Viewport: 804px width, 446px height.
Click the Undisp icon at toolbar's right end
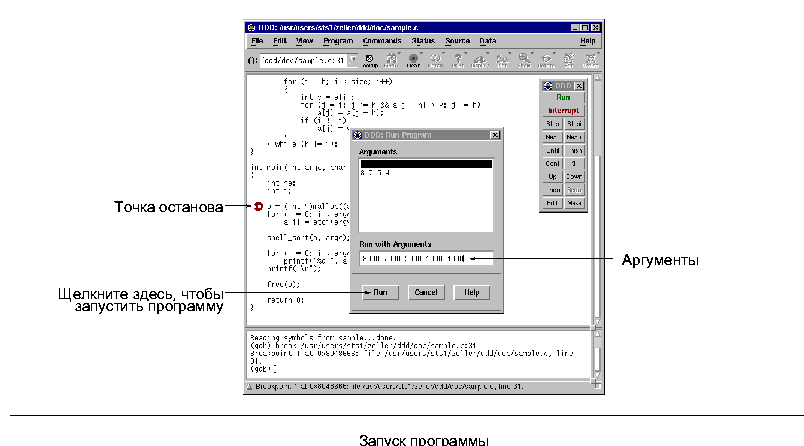[x=590, y=60]
